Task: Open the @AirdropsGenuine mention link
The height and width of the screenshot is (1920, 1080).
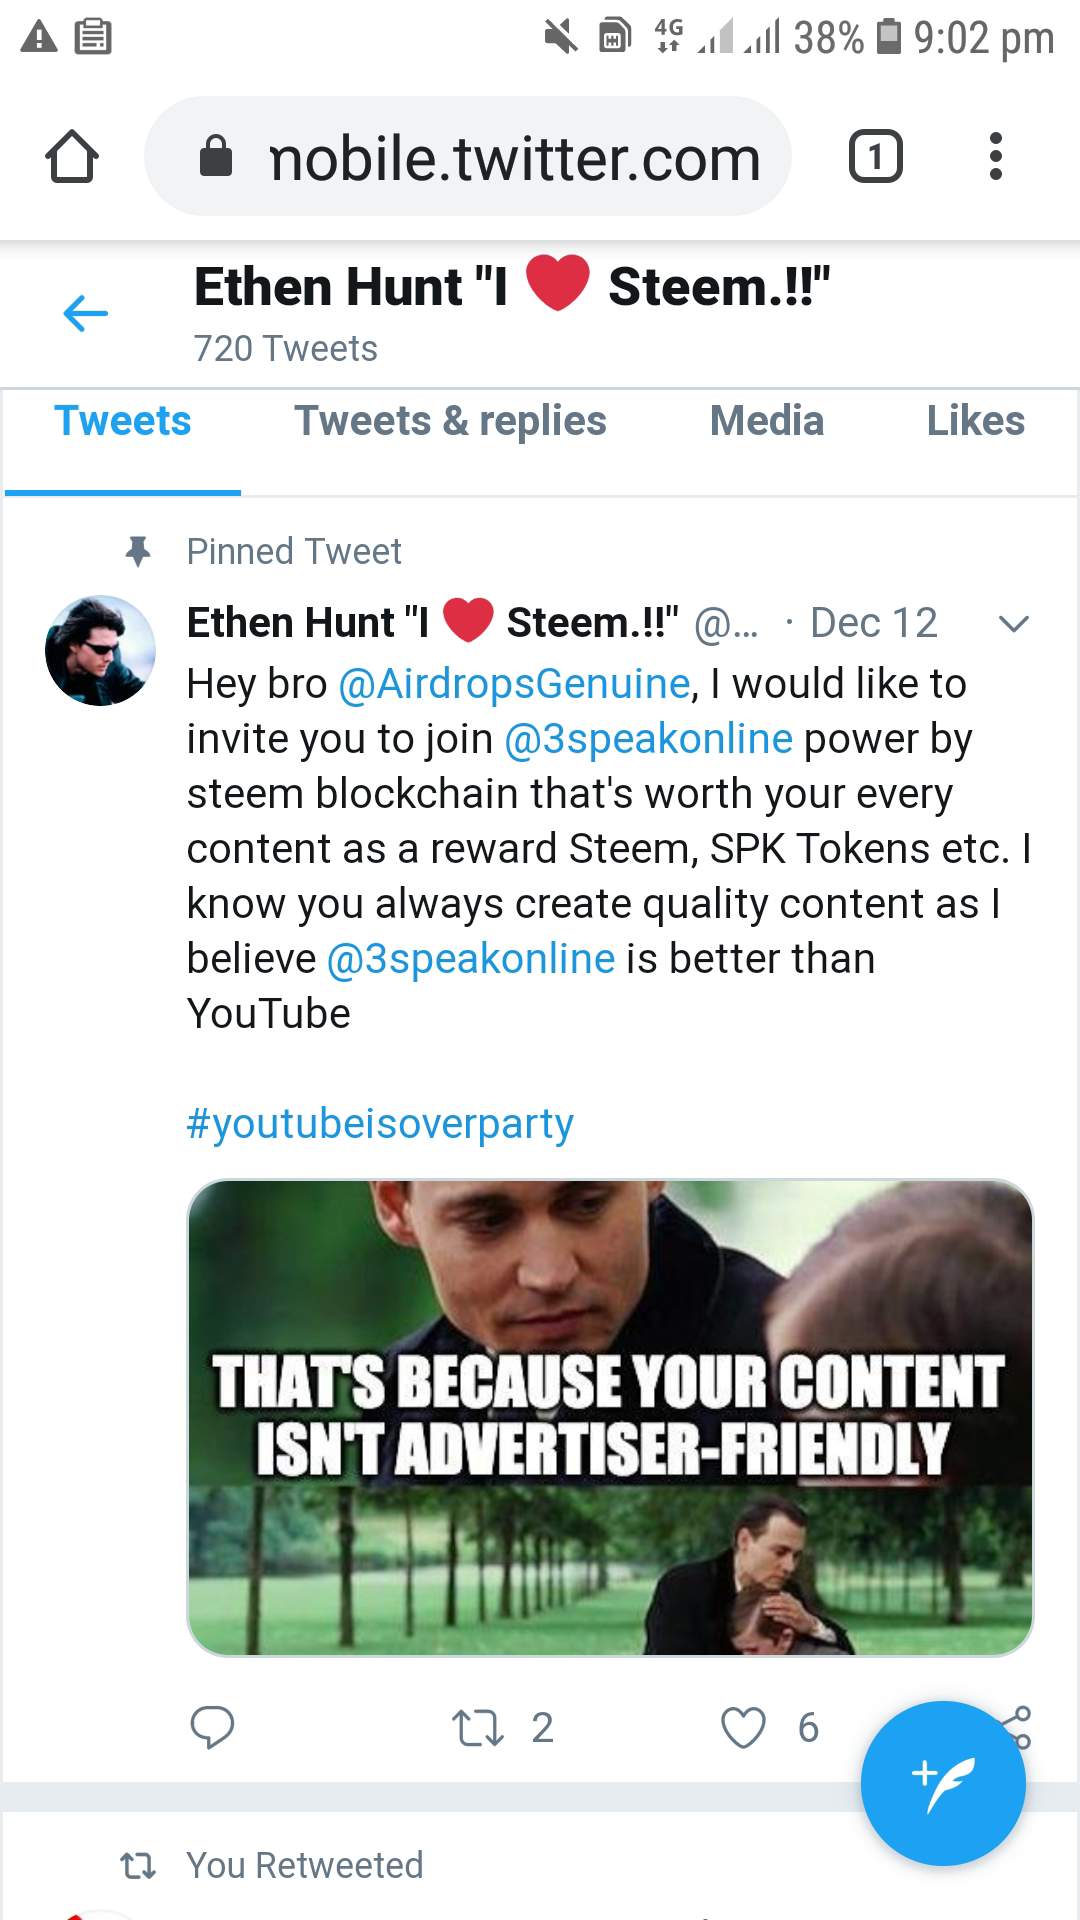Action: pos(514,684)
